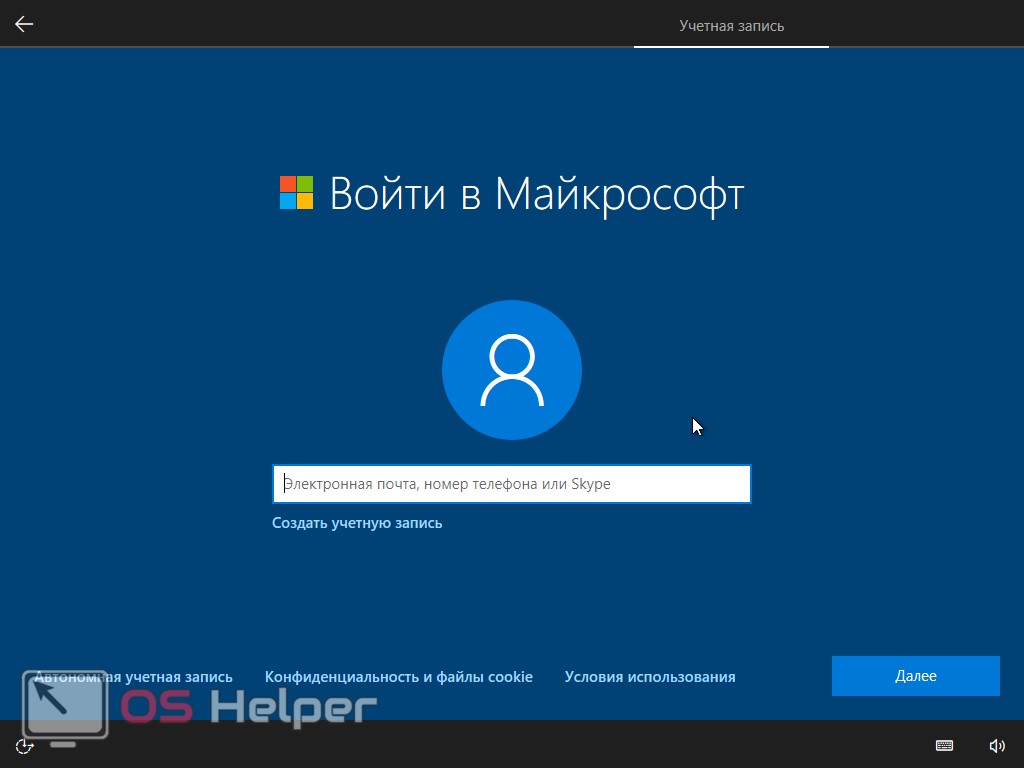
Task: Click the word Skype in the placeholder
Action: pyautogui.click(x=590, y=484)
